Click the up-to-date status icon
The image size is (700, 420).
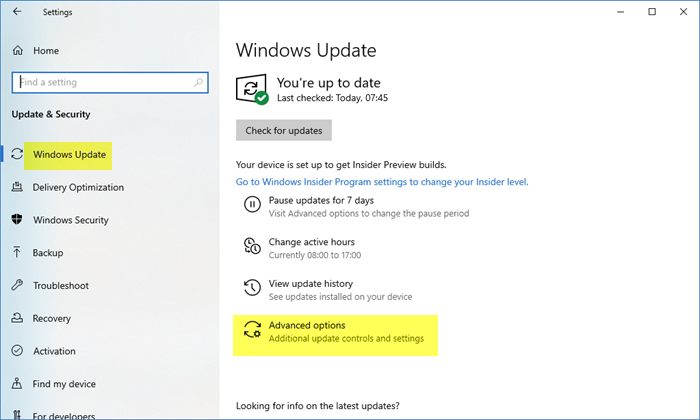[x=252, y=89]
